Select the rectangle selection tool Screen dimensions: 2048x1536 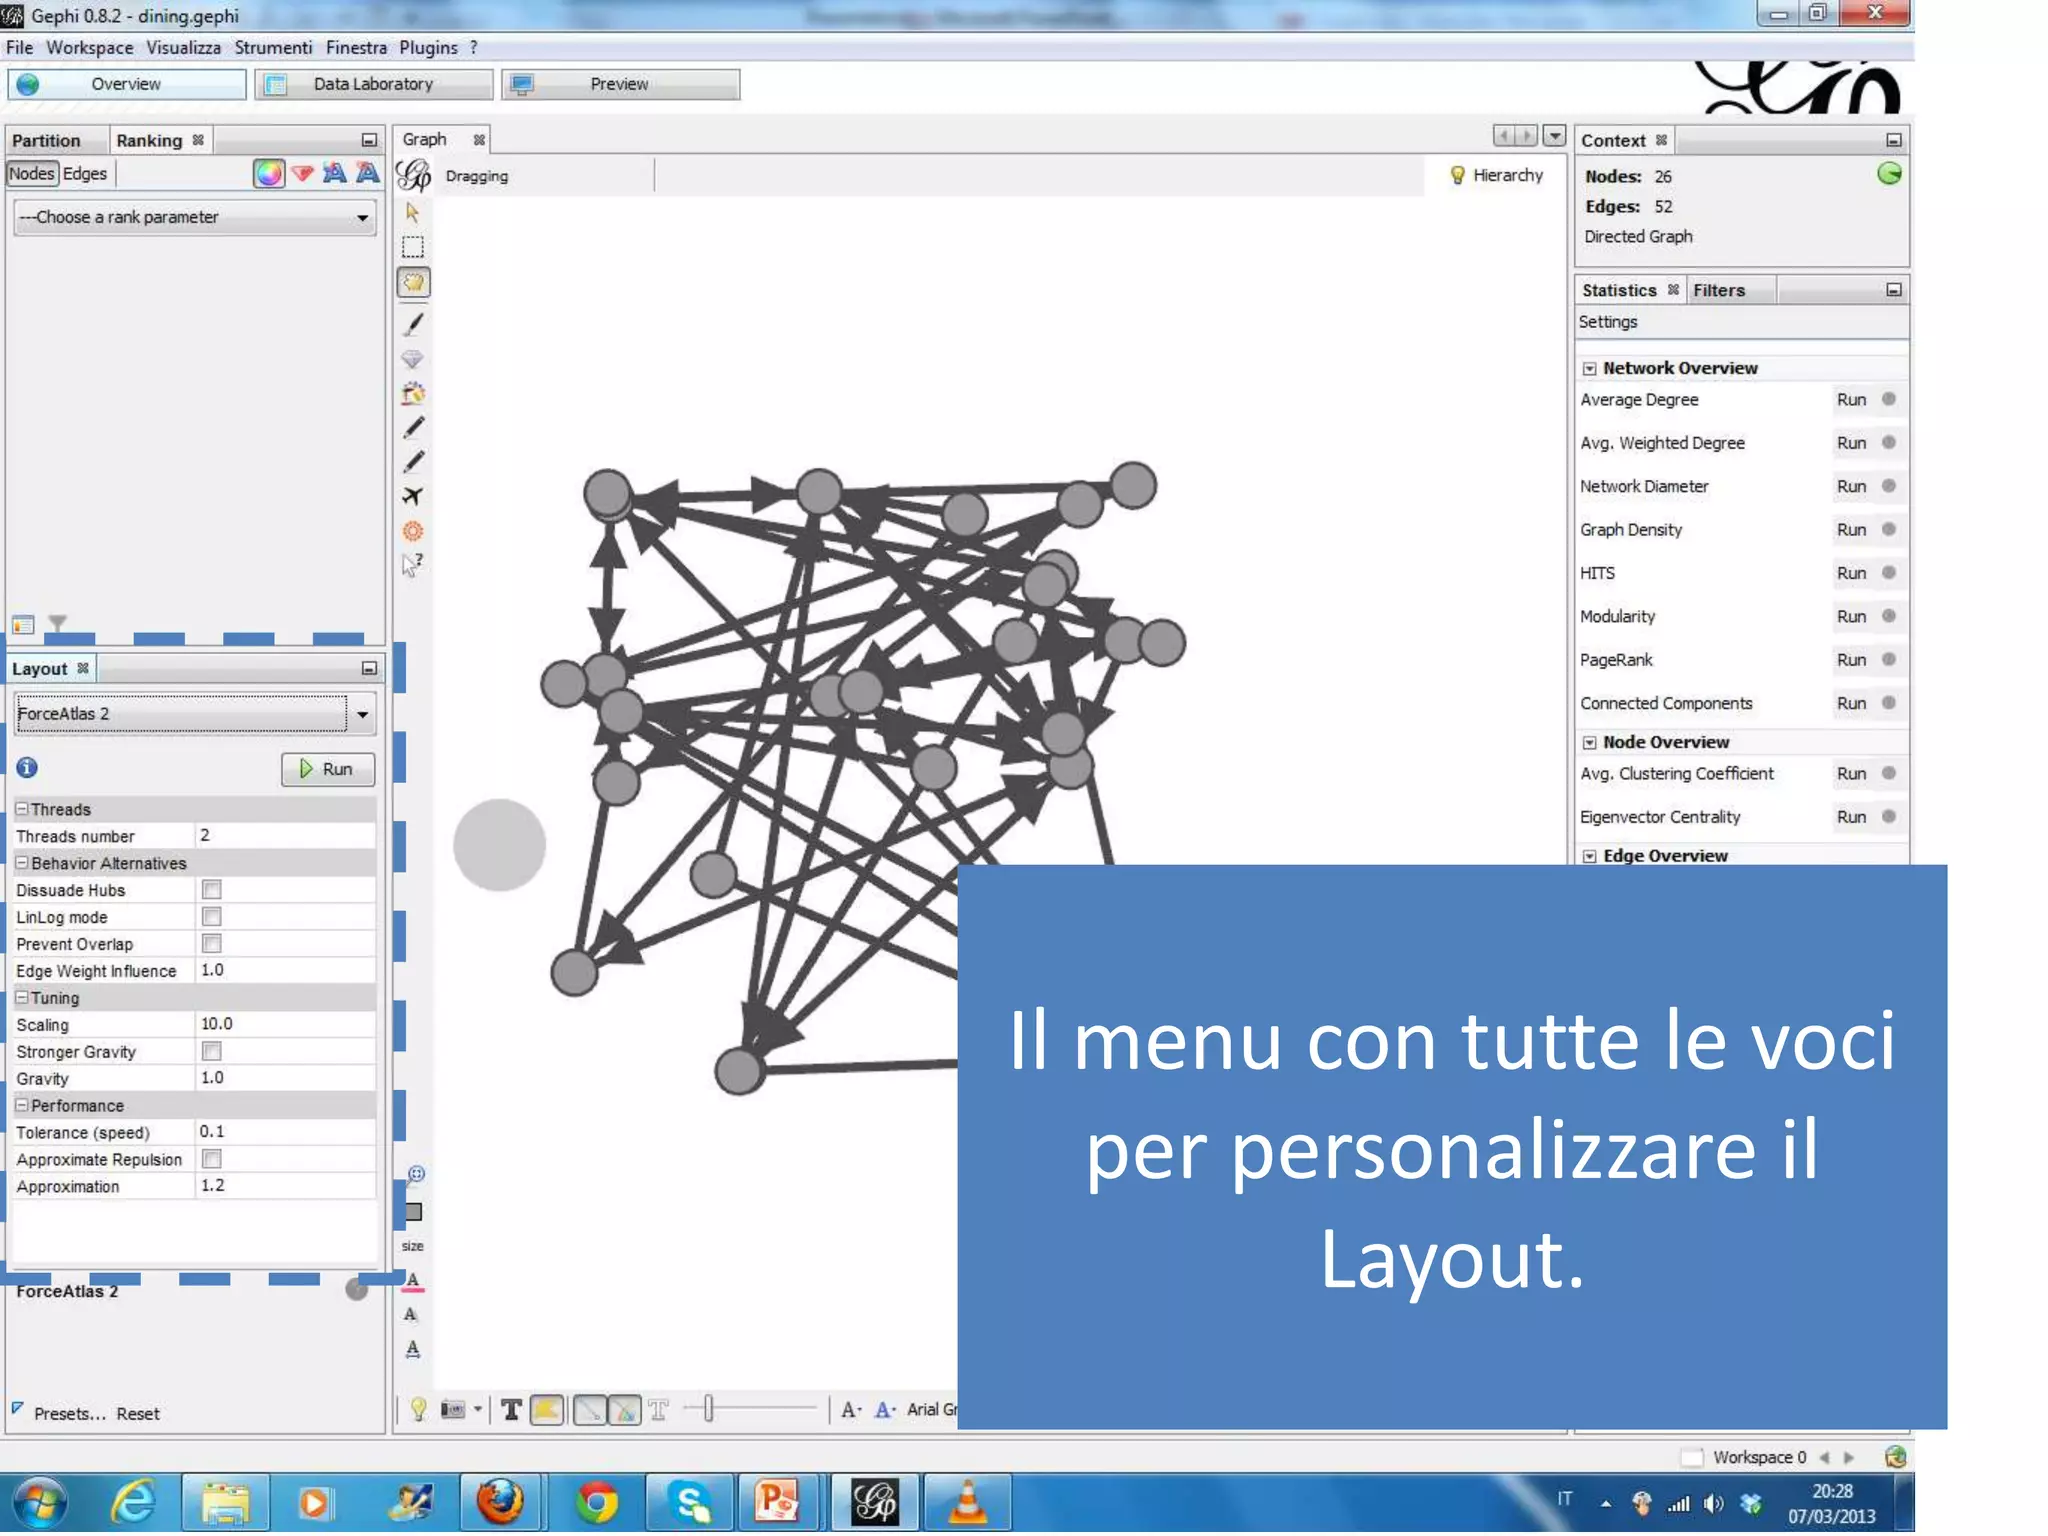[x=412, y=247]
